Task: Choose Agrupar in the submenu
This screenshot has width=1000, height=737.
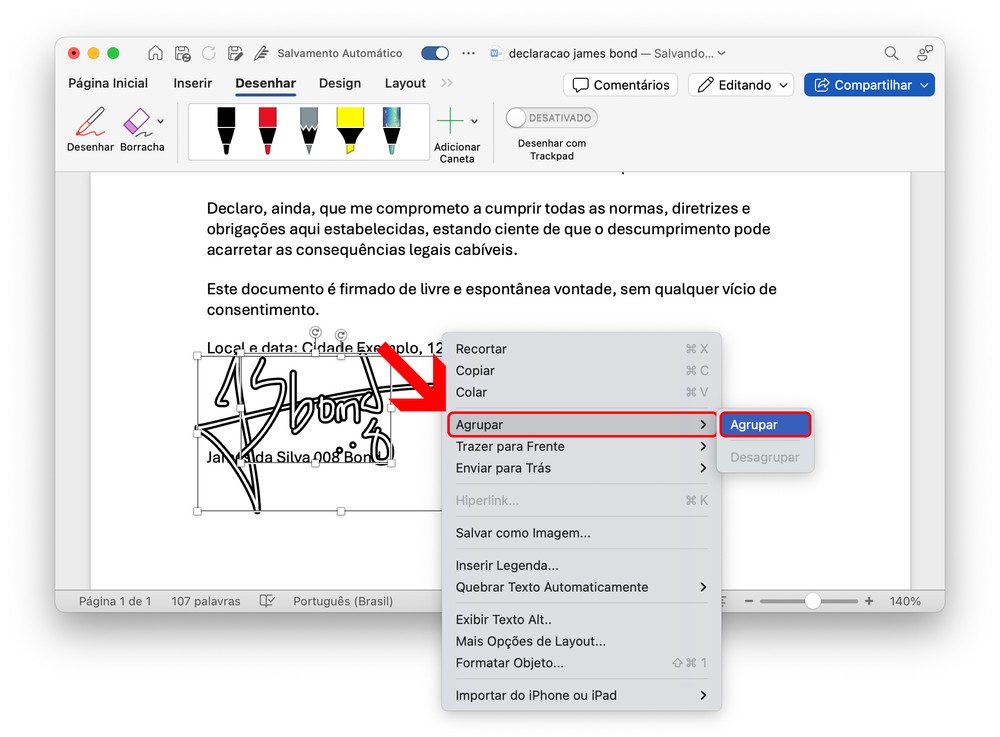Action: click(764, 425)
